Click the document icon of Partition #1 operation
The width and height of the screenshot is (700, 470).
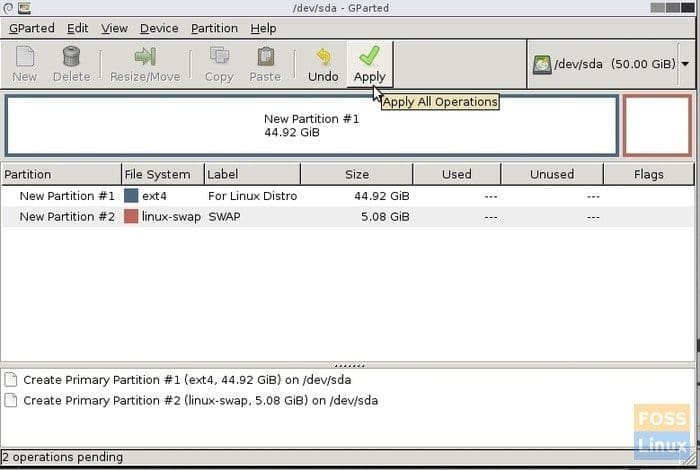[x=11, y=380]
